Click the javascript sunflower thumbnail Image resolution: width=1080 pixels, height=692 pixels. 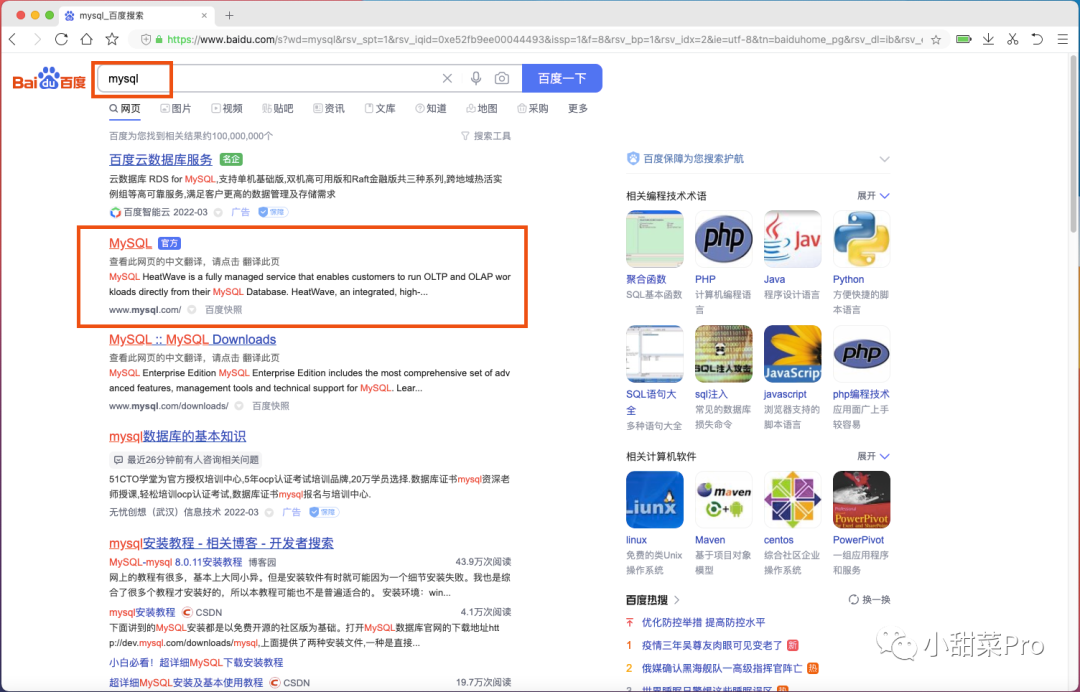click(x=792, y=354)
